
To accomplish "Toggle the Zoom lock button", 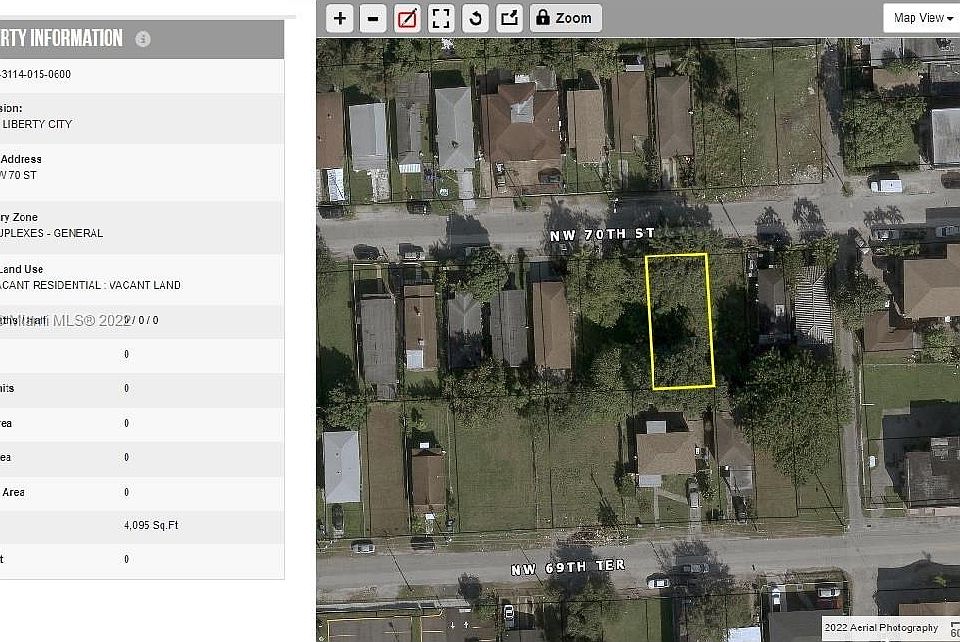I will coord(565,18).
